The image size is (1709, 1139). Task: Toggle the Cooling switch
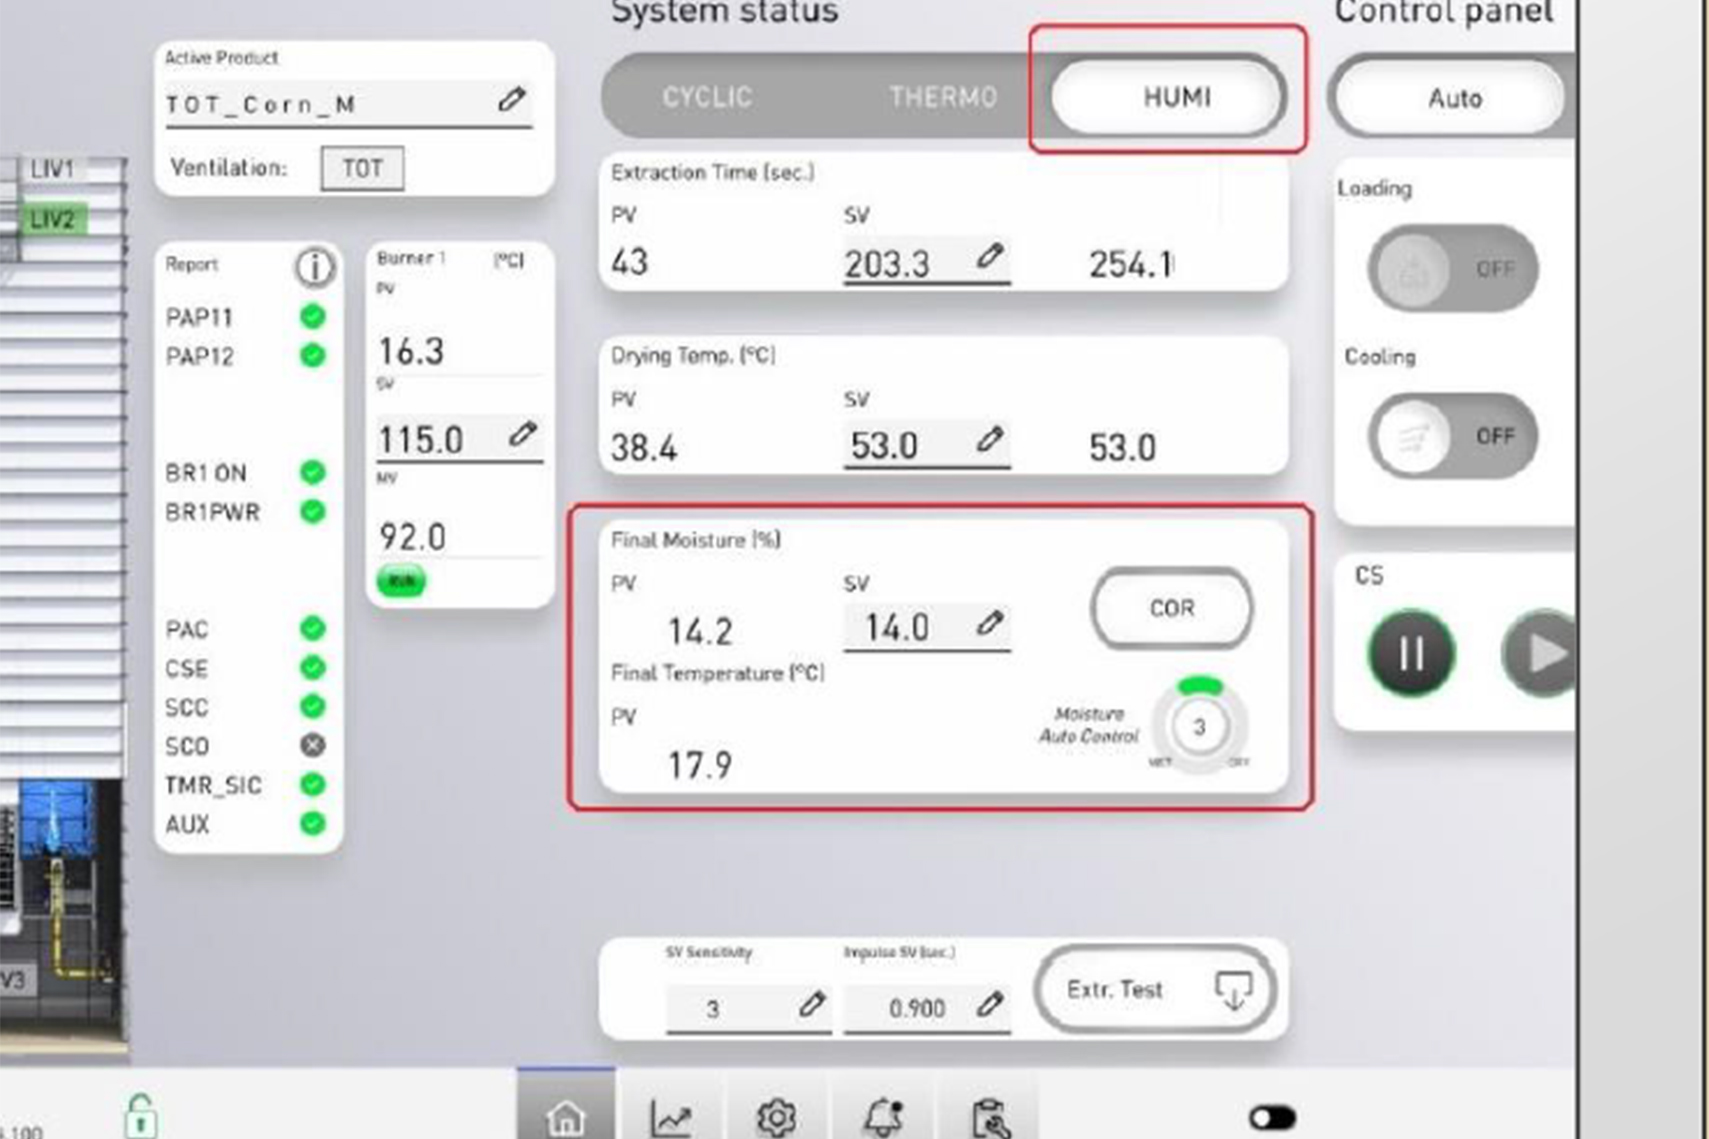pos(1452,436)
